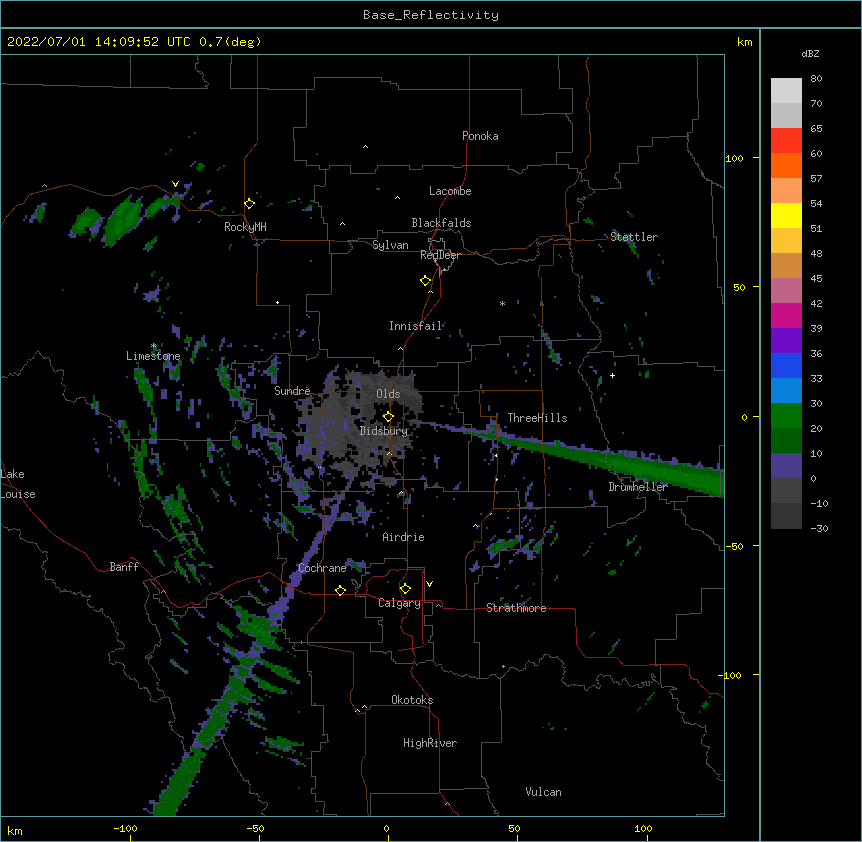This screenshot has width=862, height=842.
Task: Click the white plus marker northeast of ThreeHills
Action: [x=612, y=375]
